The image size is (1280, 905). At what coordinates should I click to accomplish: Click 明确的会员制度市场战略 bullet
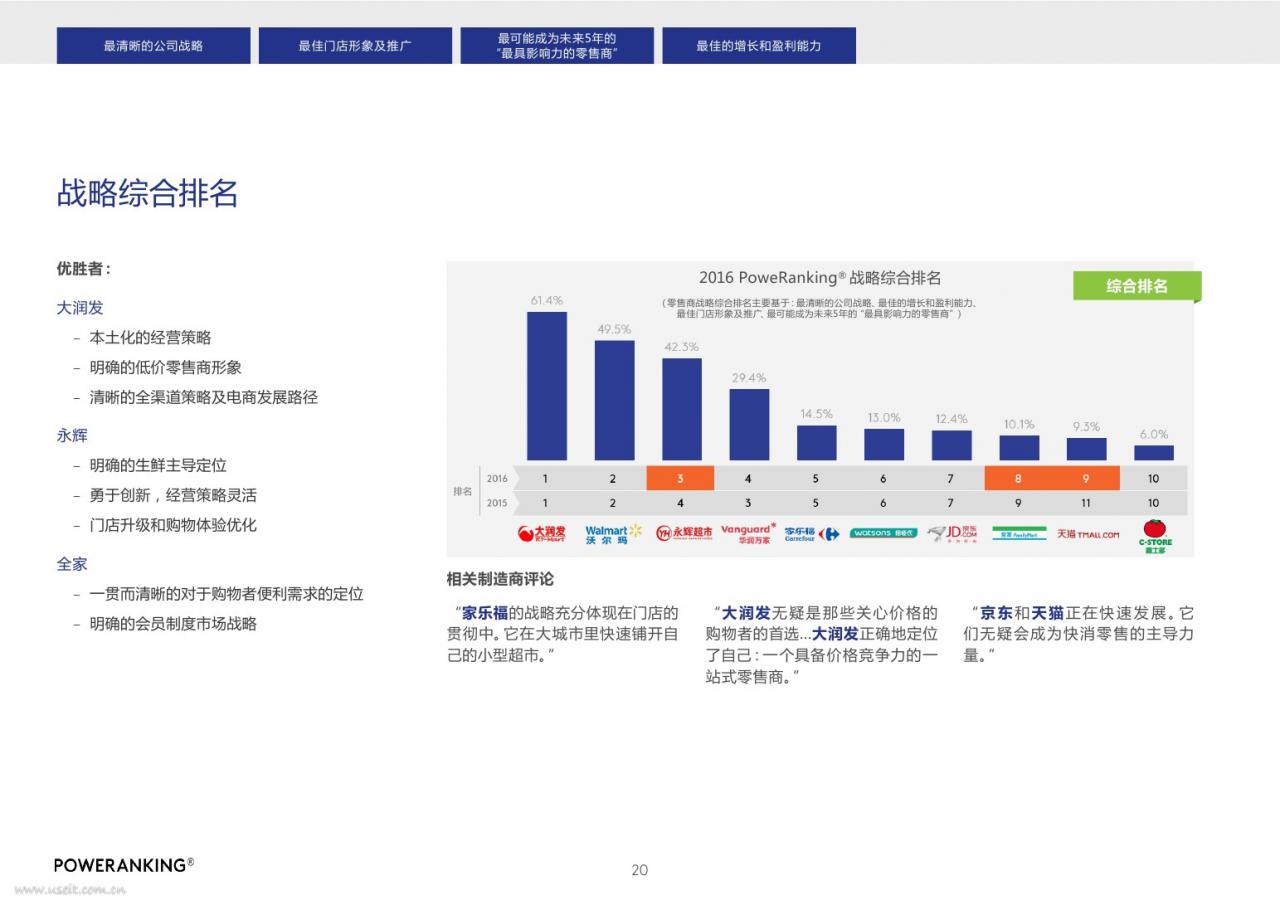[173, 624]
